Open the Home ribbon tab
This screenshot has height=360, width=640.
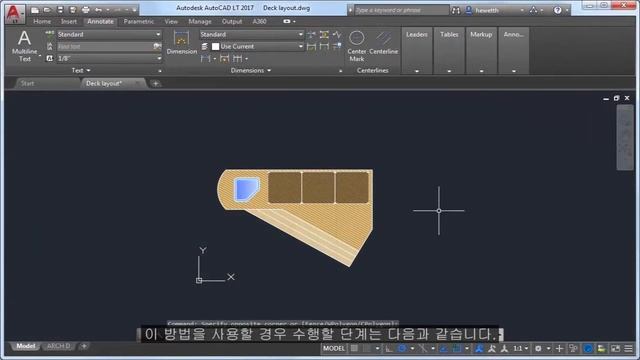click(42, 21)
